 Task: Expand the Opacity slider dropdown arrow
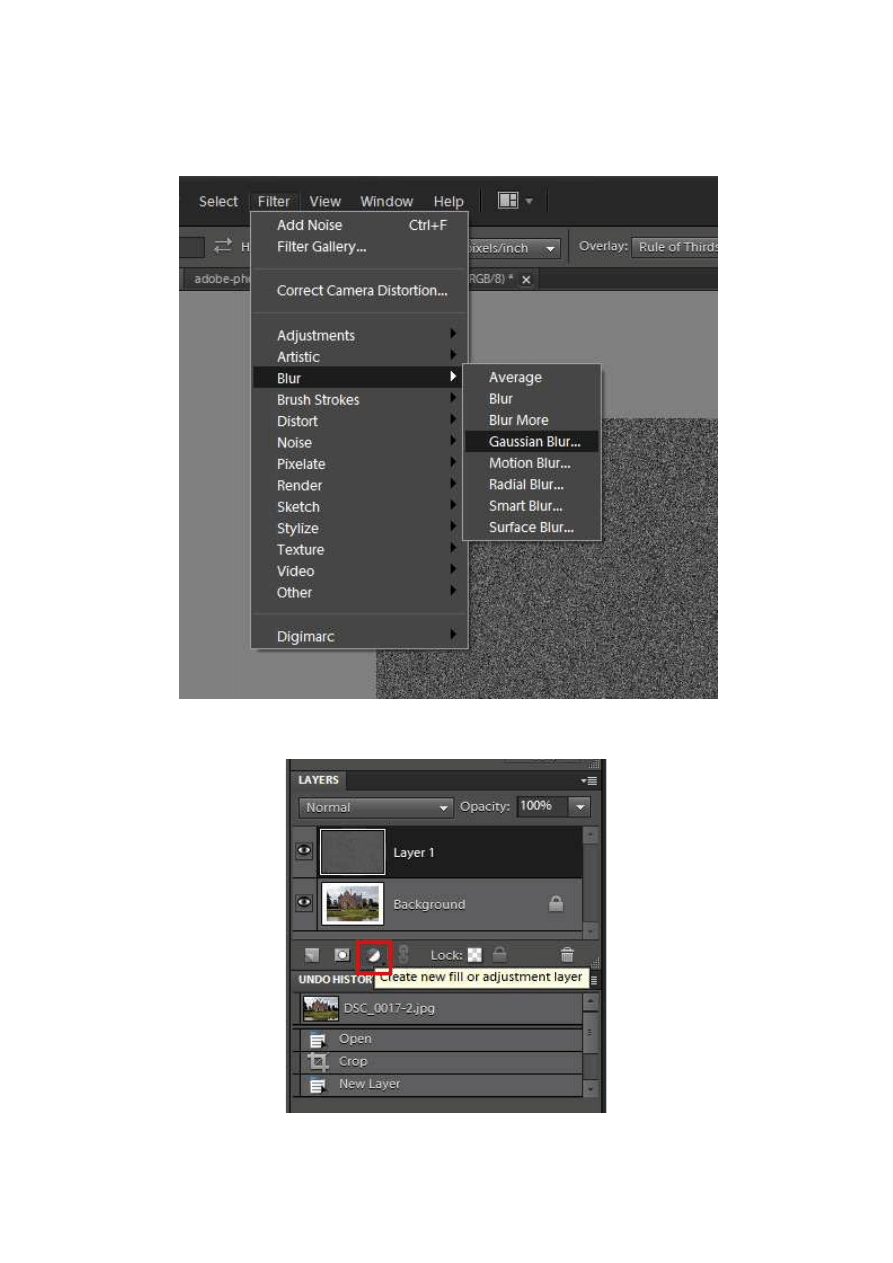click(x=580, y=806)
